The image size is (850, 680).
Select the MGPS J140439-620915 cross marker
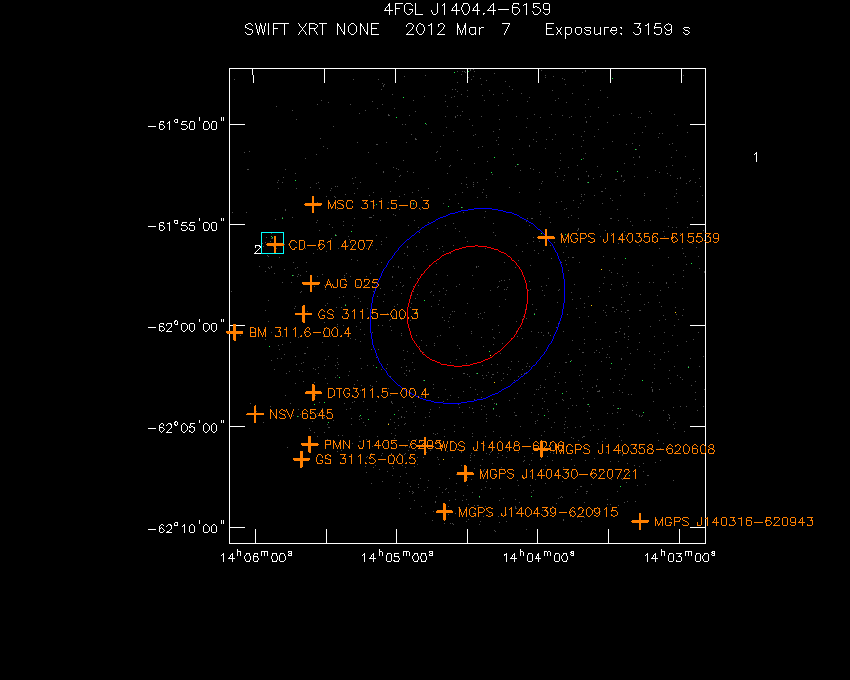coord(445,511)
